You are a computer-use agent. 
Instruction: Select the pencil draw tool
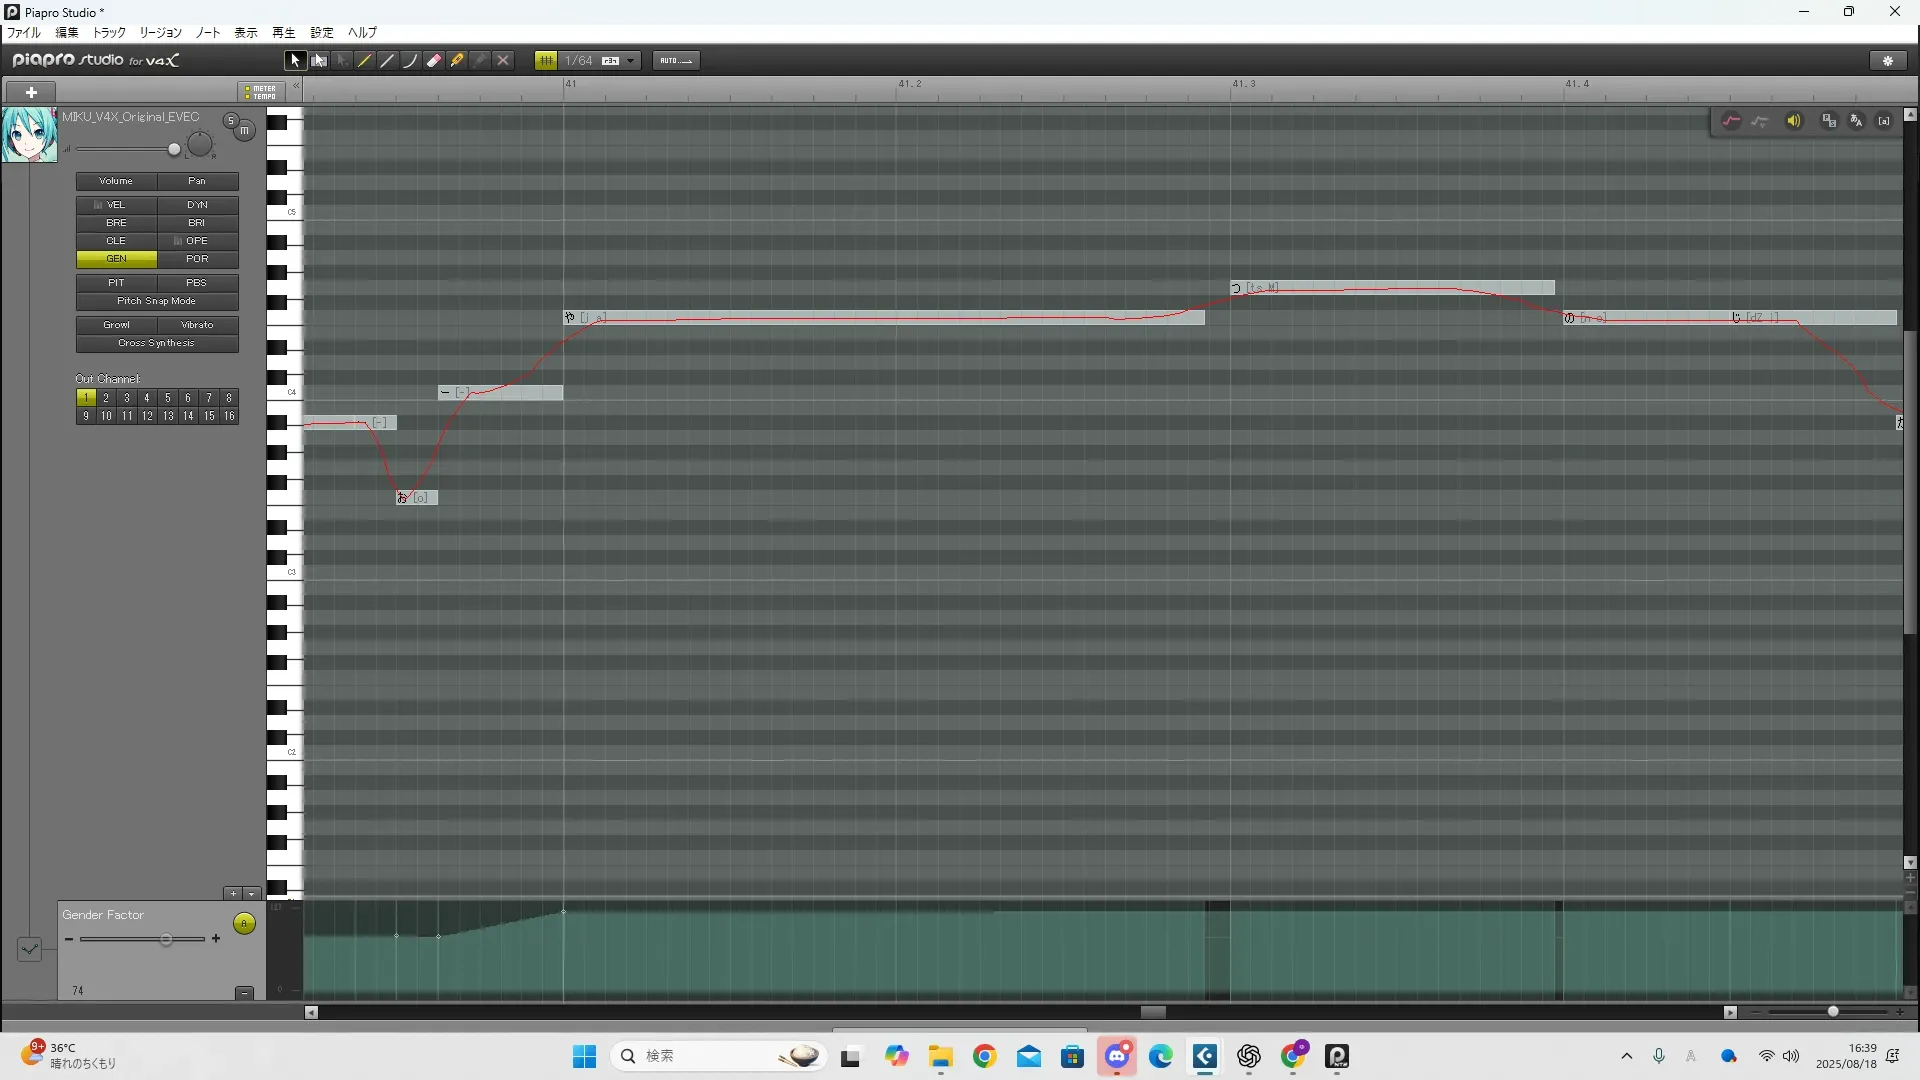(365, 61)
